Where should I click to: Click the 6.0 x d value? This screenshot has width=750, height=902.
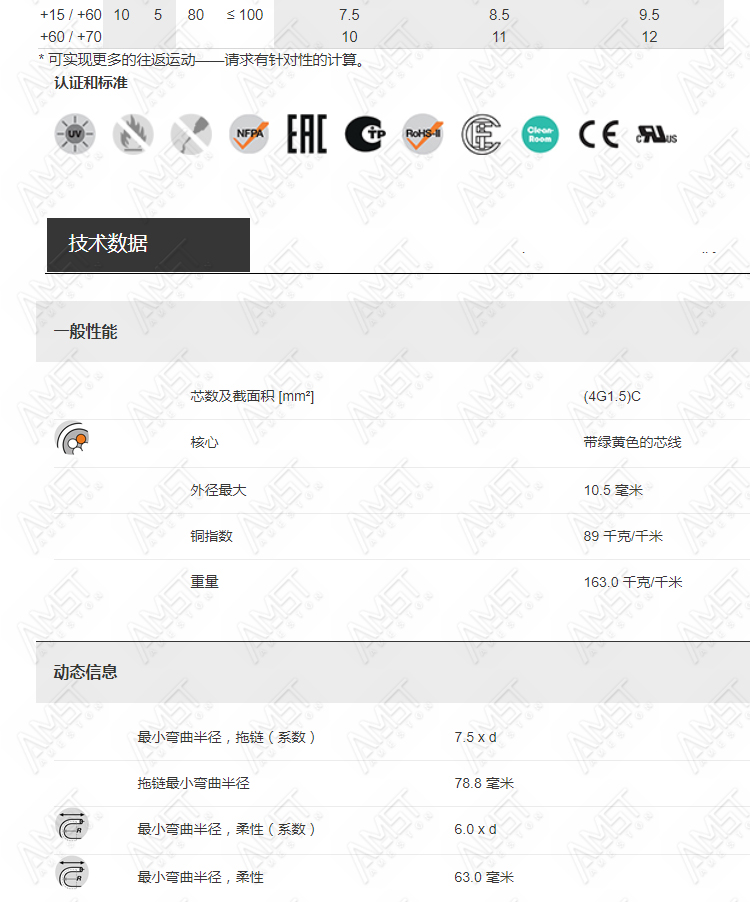coord(475,830)
